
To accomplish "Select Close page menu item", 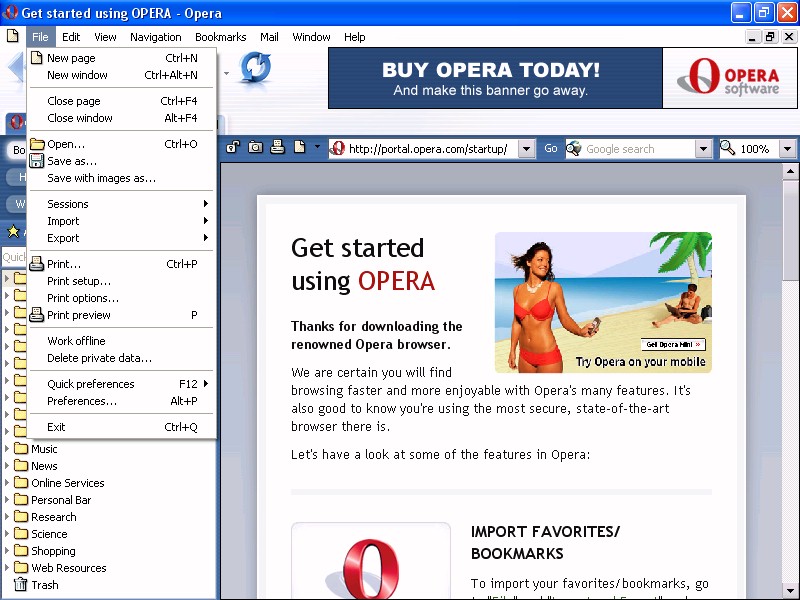I will [121, 101].
